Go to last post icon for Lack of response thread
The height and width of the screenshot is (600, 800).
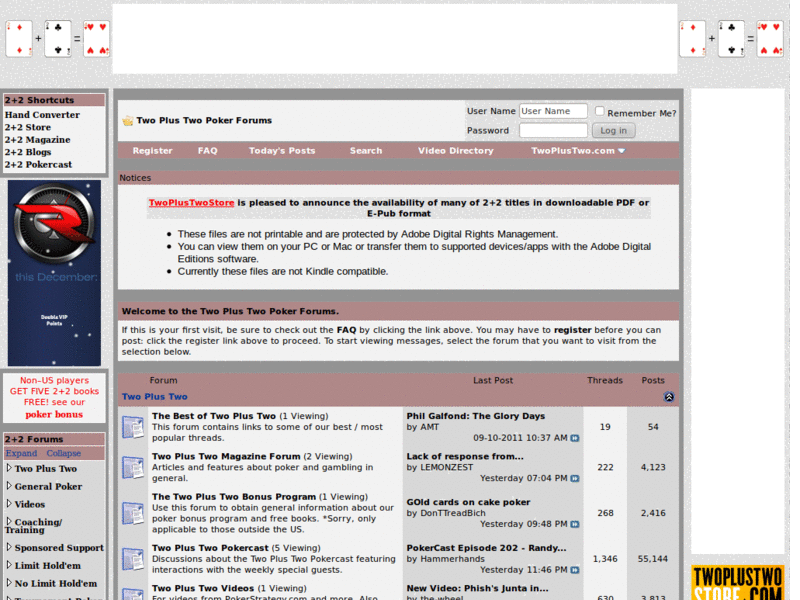575,479
